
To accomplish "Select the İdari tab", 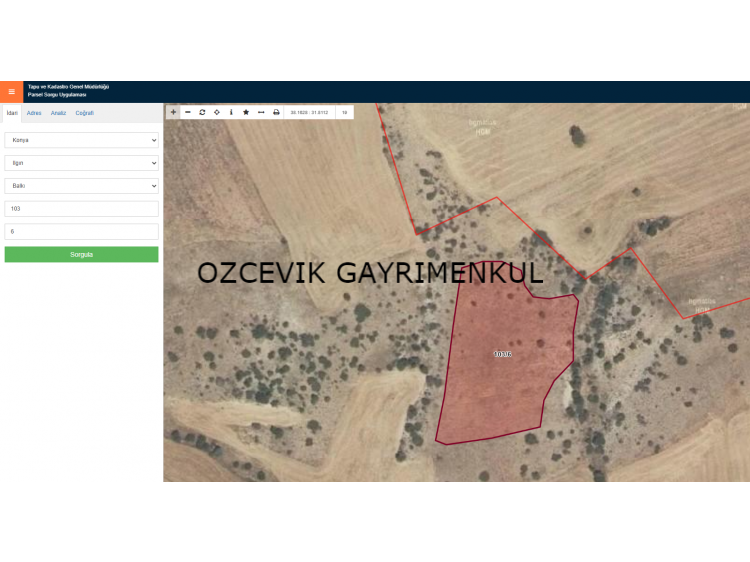I will 12,113.
